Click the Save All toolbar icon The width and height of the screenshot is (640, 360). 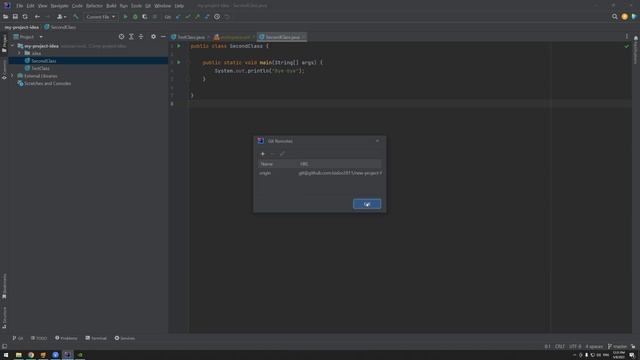coord(15,17)
